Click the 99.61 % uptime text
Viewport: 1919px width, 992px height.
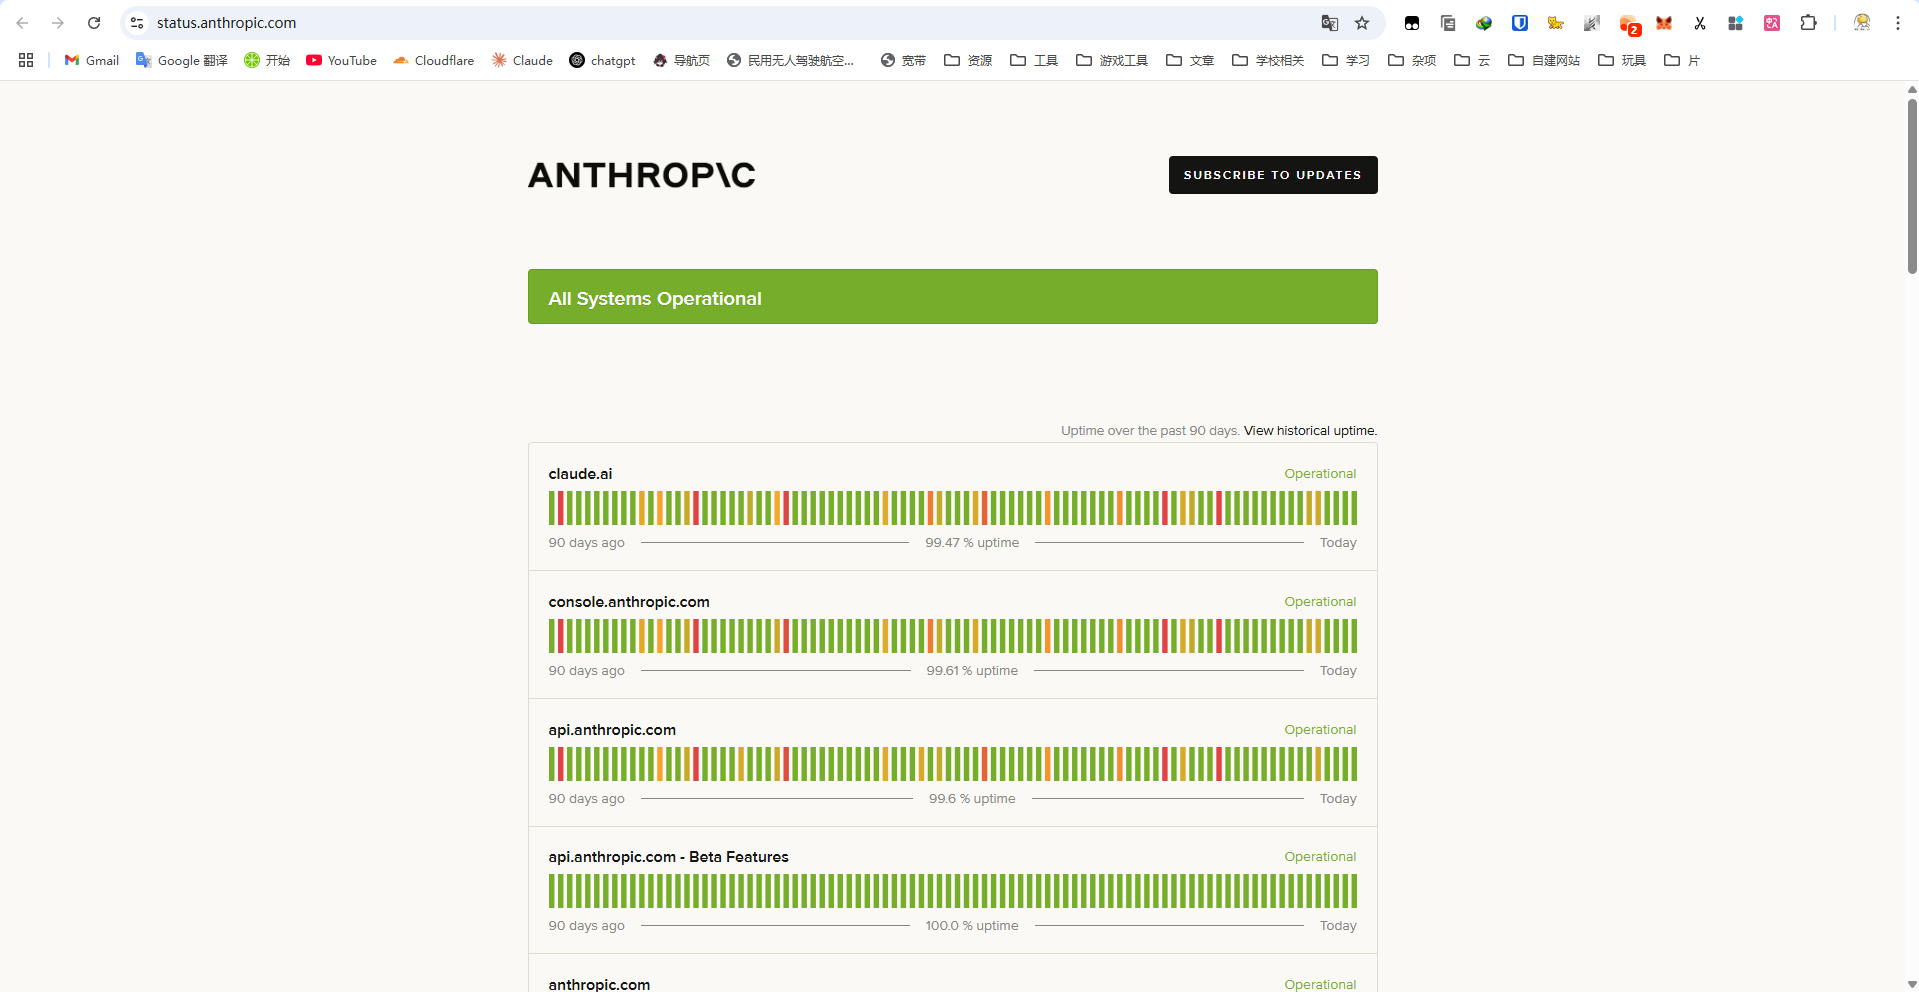tap(972, 671)
